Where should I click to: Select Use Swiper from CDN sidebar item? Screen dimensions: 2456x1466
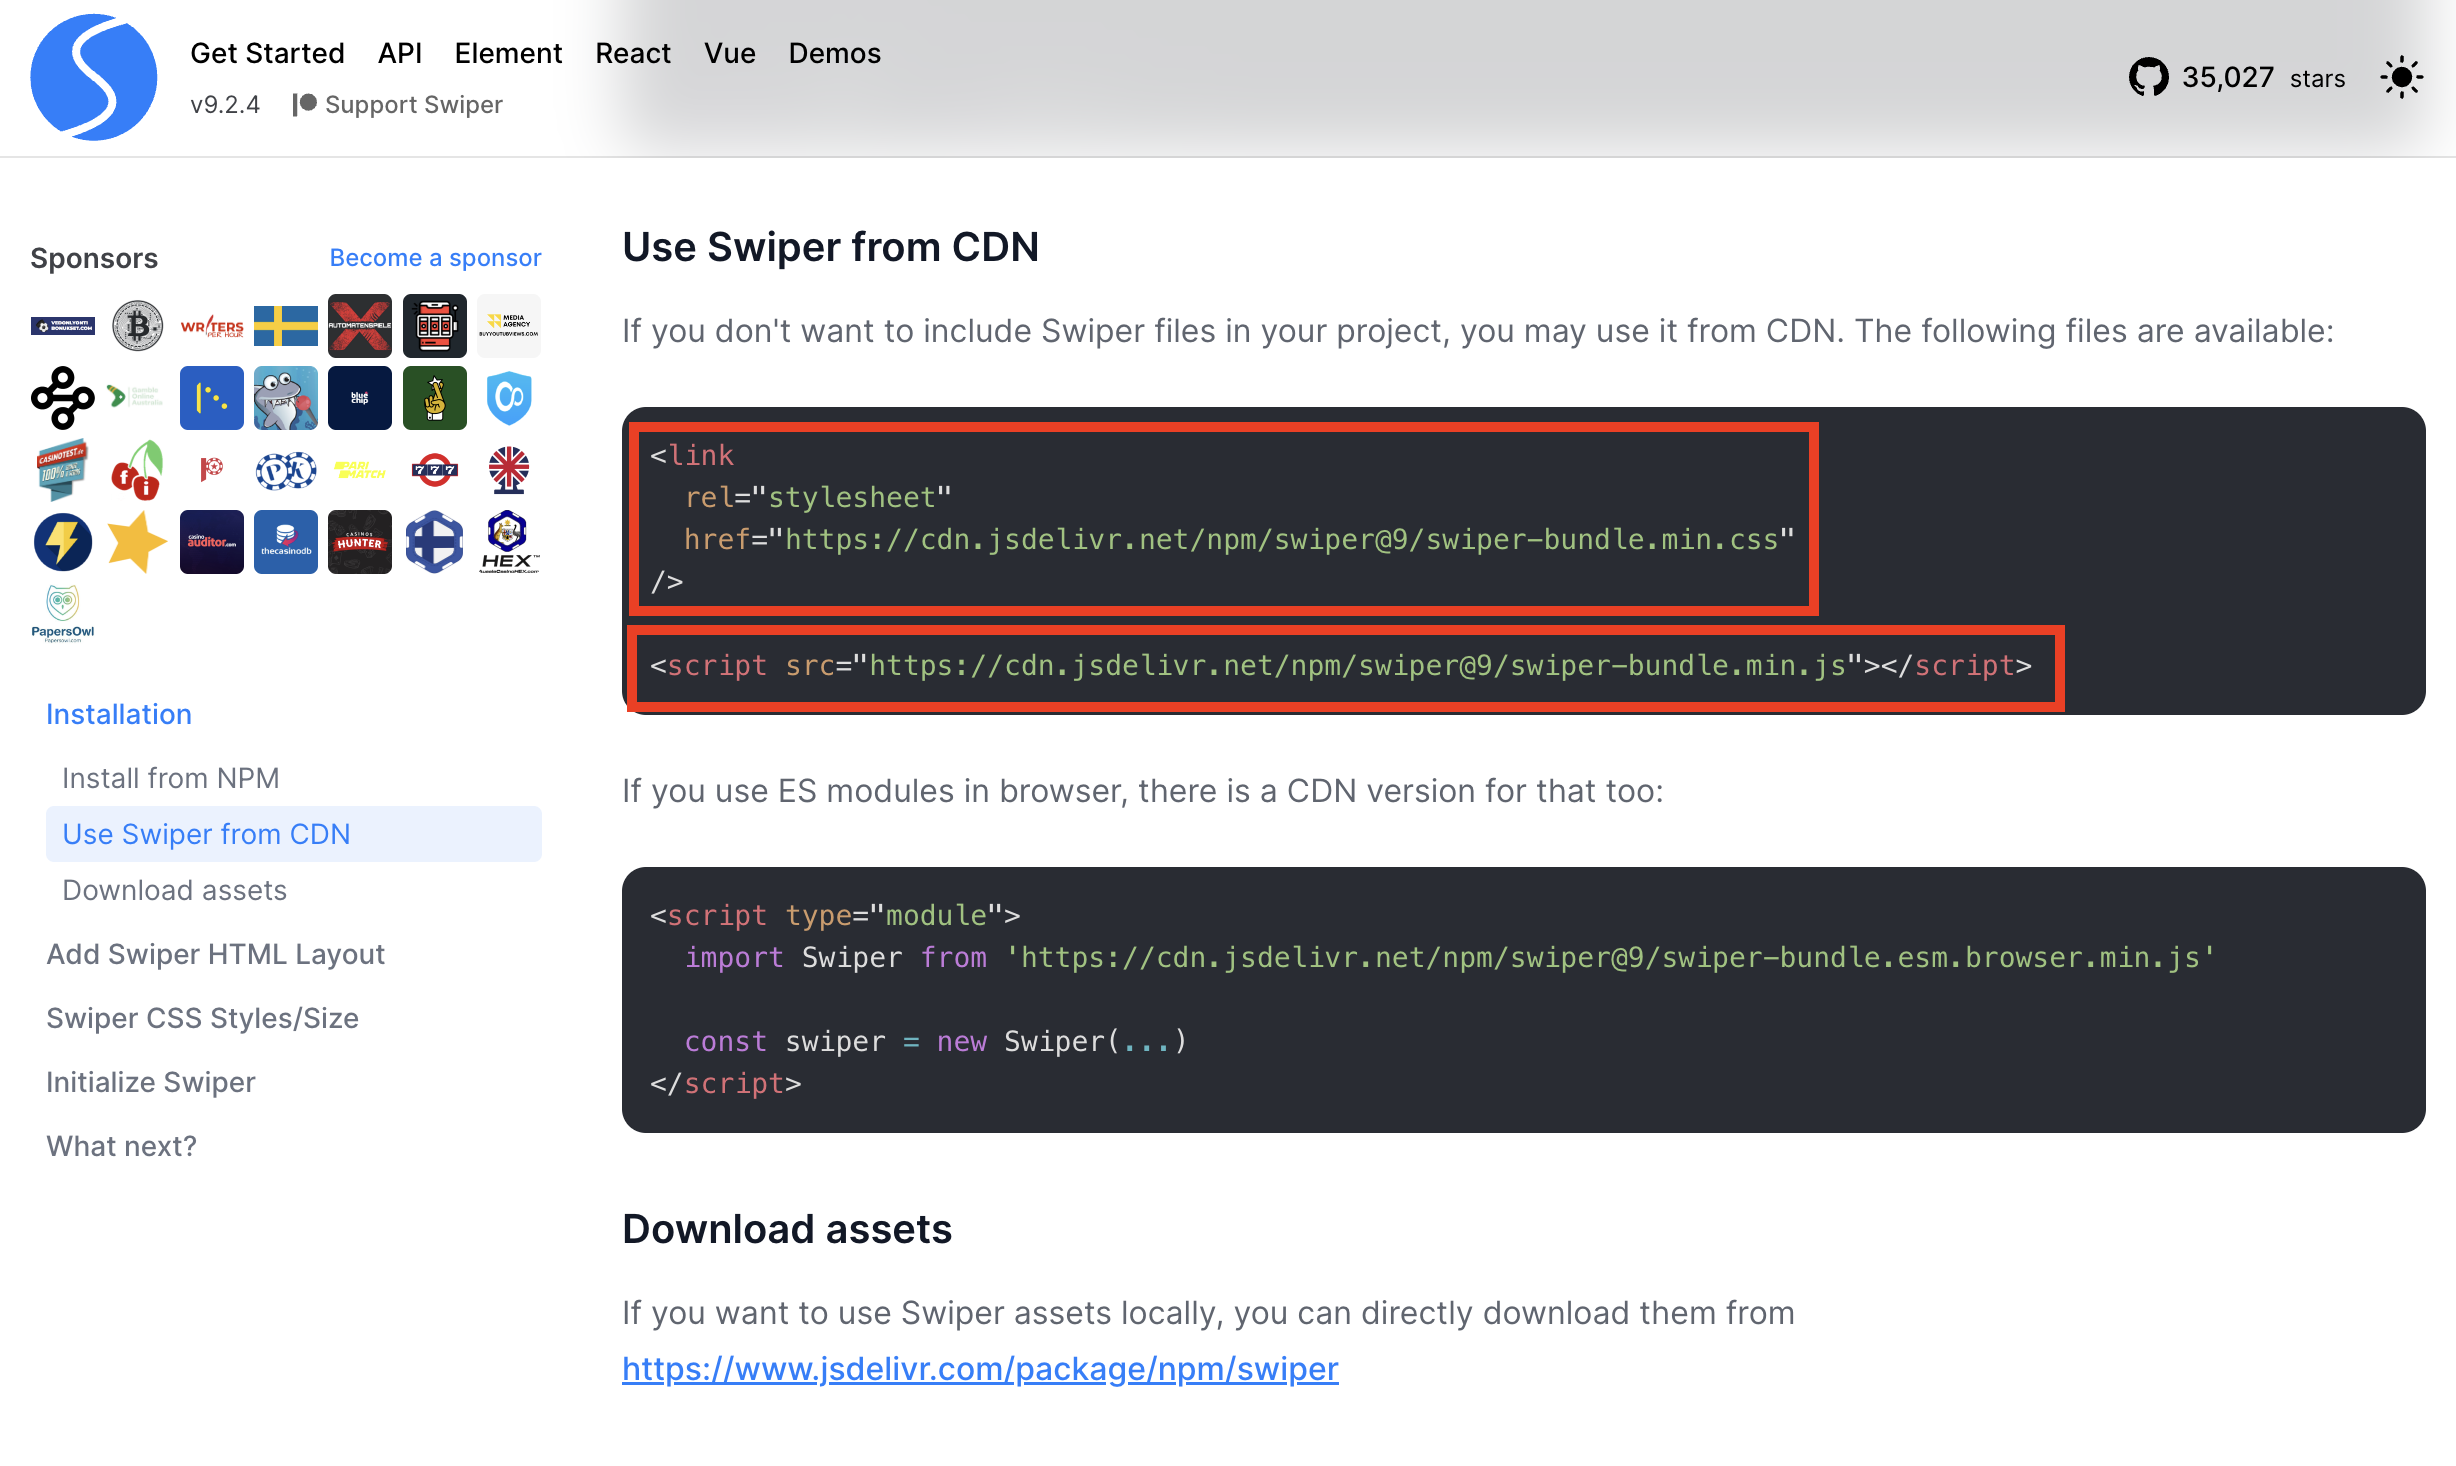coord(294,834)
